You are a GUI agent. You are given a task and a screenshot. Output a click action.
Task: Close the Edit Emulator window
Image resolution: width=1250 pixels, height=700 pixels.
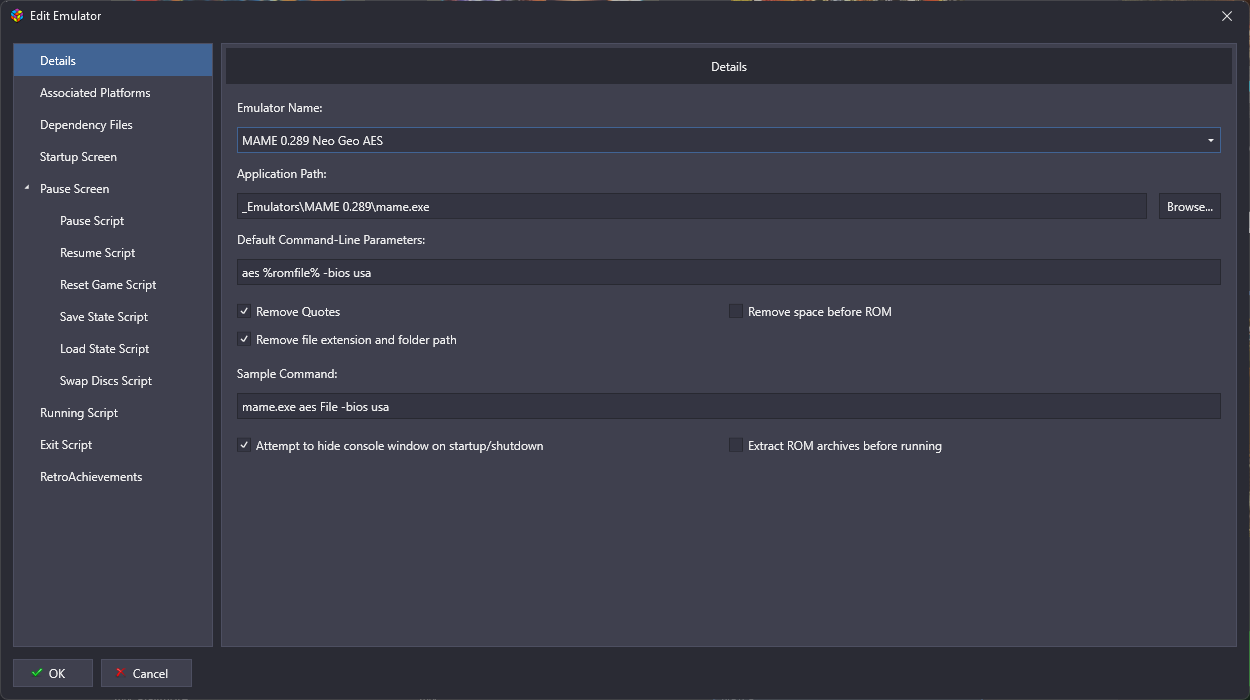1227,16
